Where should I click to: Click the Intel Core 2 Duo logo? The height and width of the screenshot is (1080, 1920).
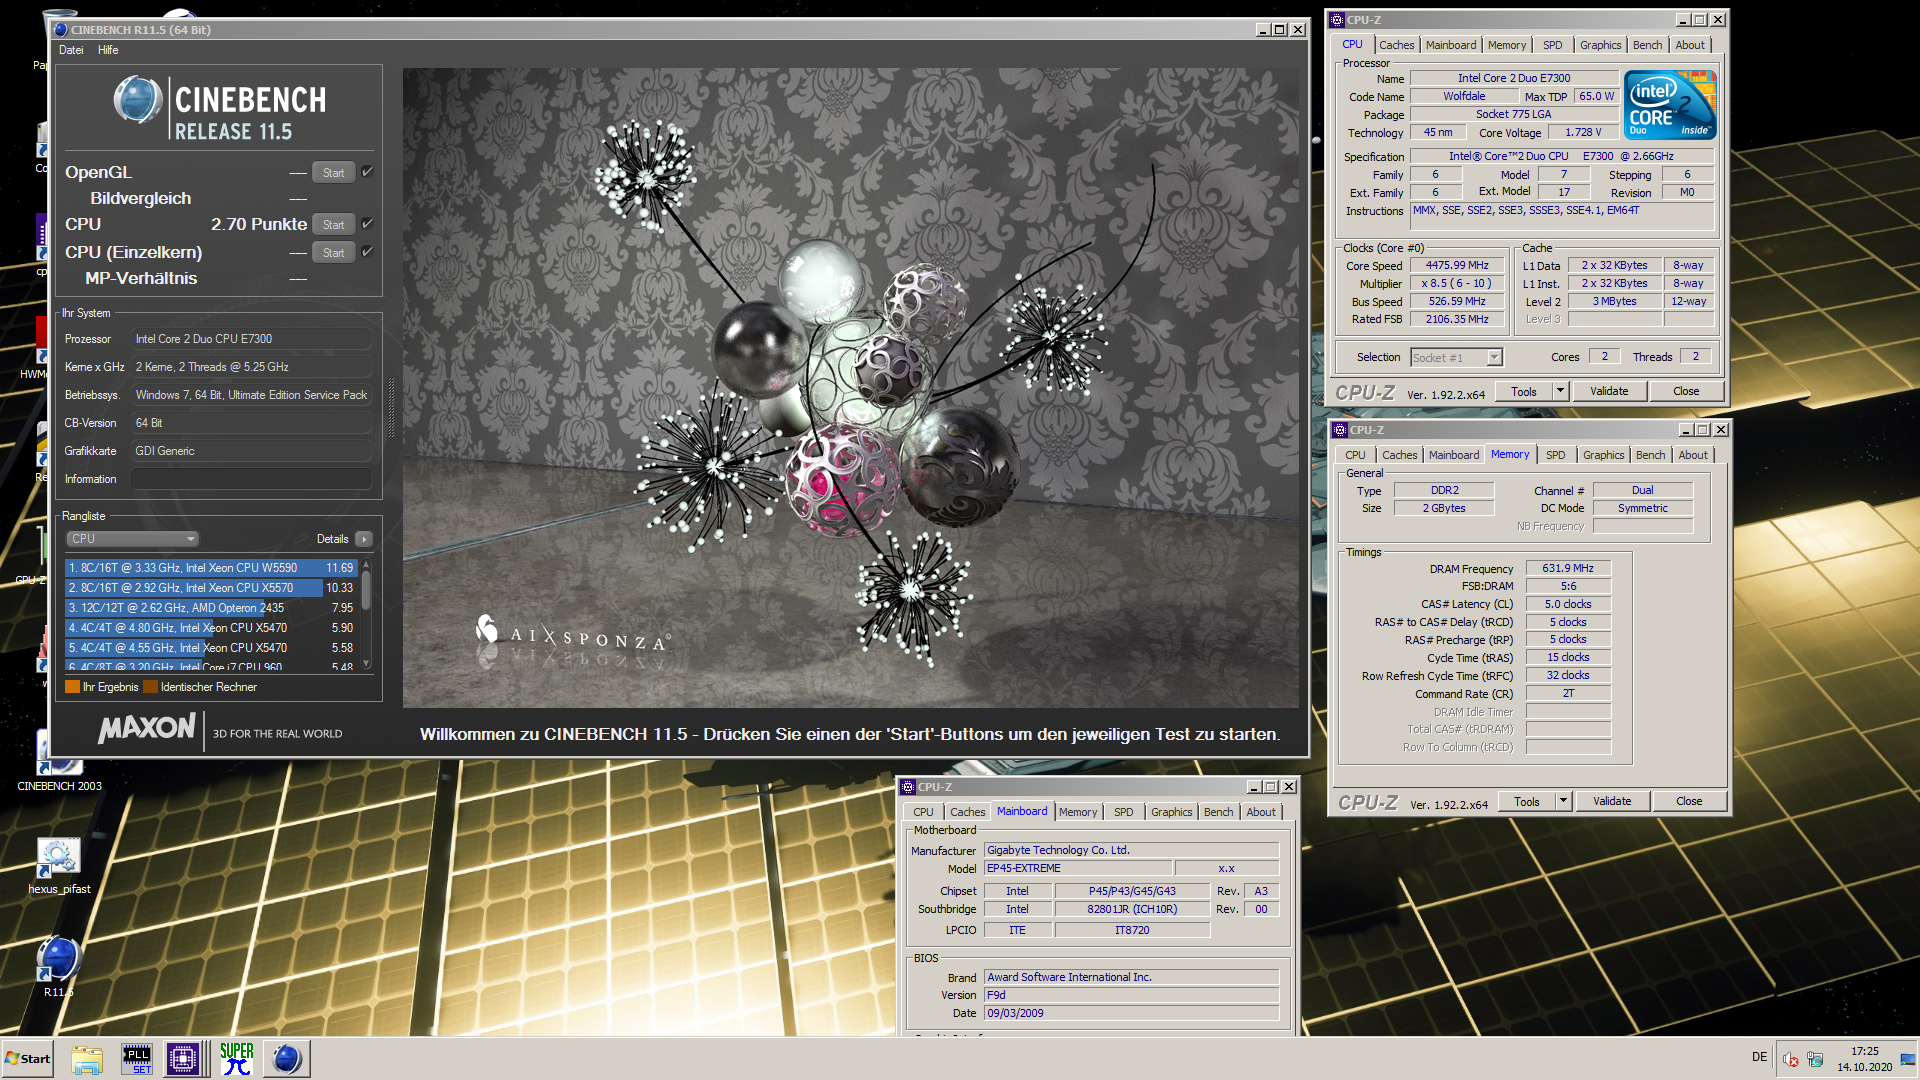click(1670, 104)
